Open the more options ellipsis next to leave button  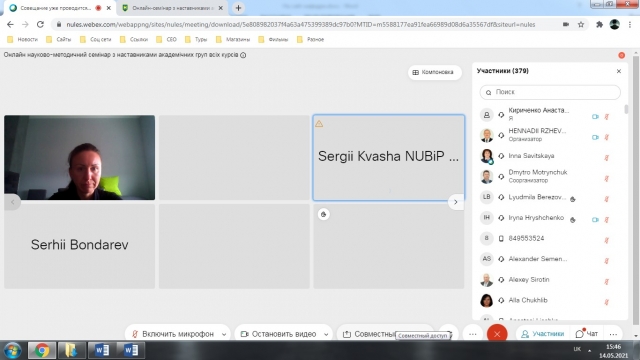pos(473,334)
